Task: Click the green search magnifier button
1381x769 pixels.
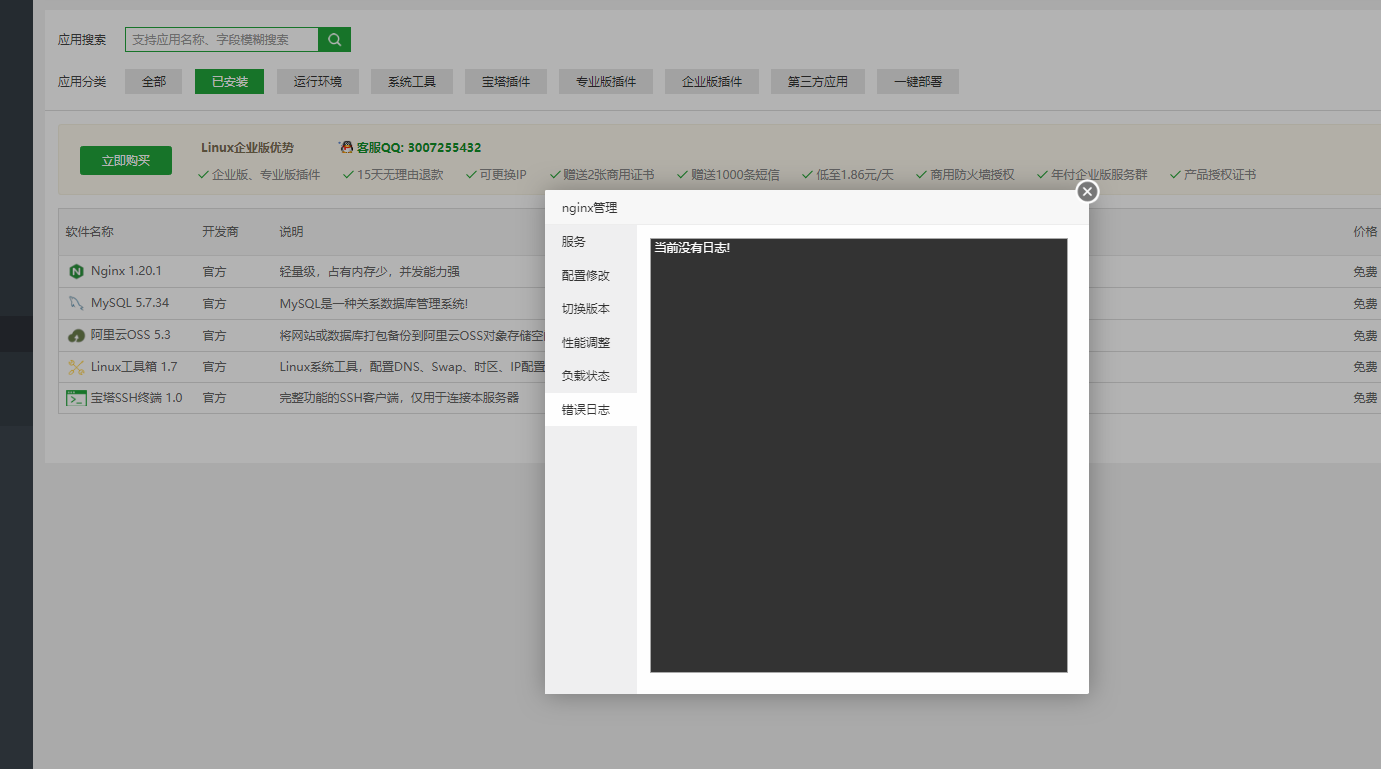Action: [334, 40]
